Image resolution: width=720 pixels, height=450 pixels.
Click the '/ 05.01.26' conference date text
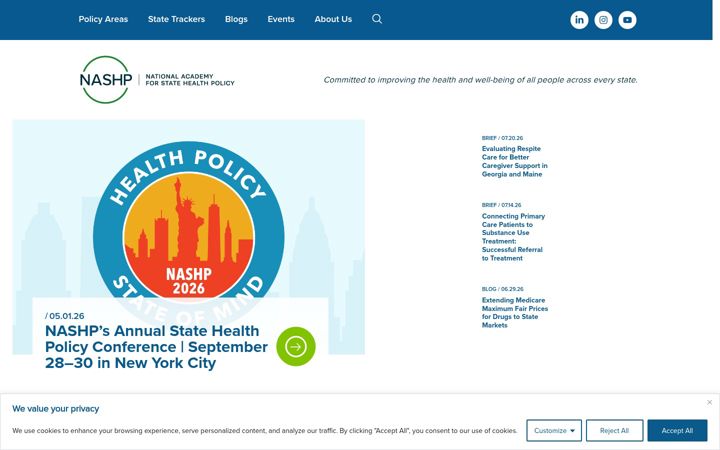65,316
